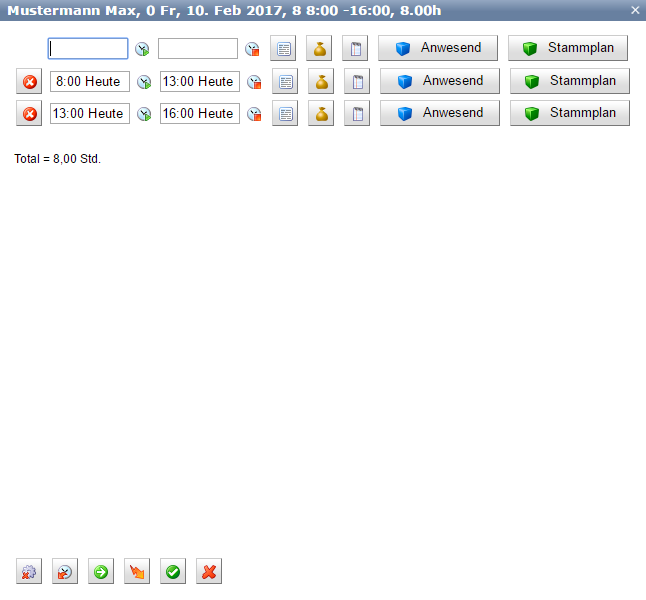Click Anwesend button in 8:00–13:00 row
The height and width of the screenshot is (600, 646).
pyautogui.click(x=440, y=81)
